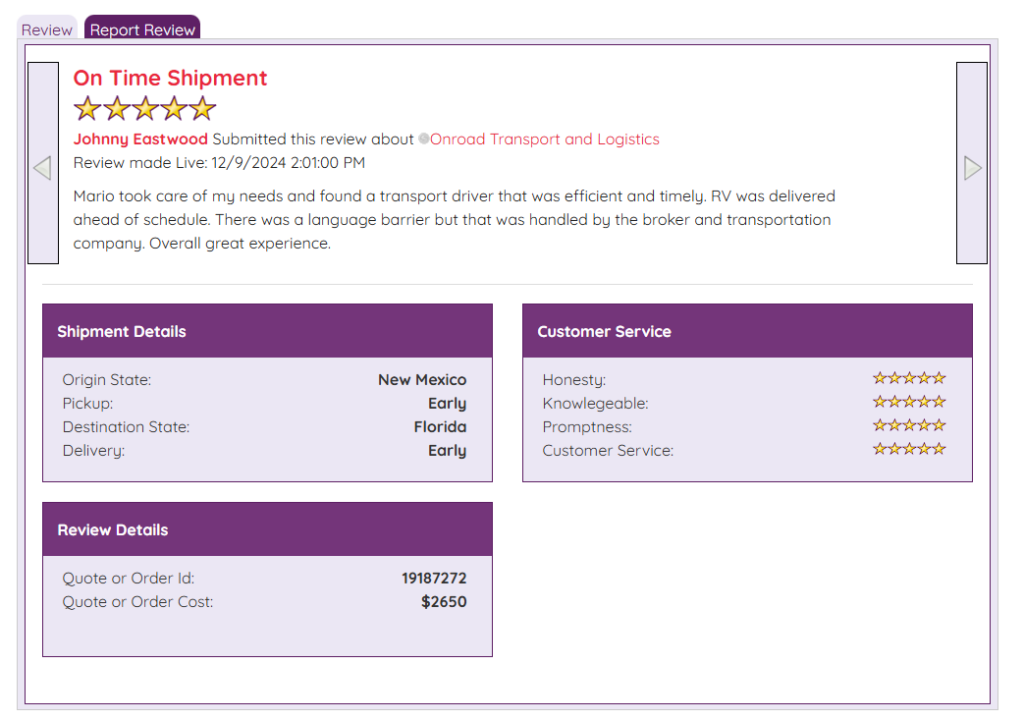Click the Review Details header
The image size is (1024, 720).
(x=113, y=530)
